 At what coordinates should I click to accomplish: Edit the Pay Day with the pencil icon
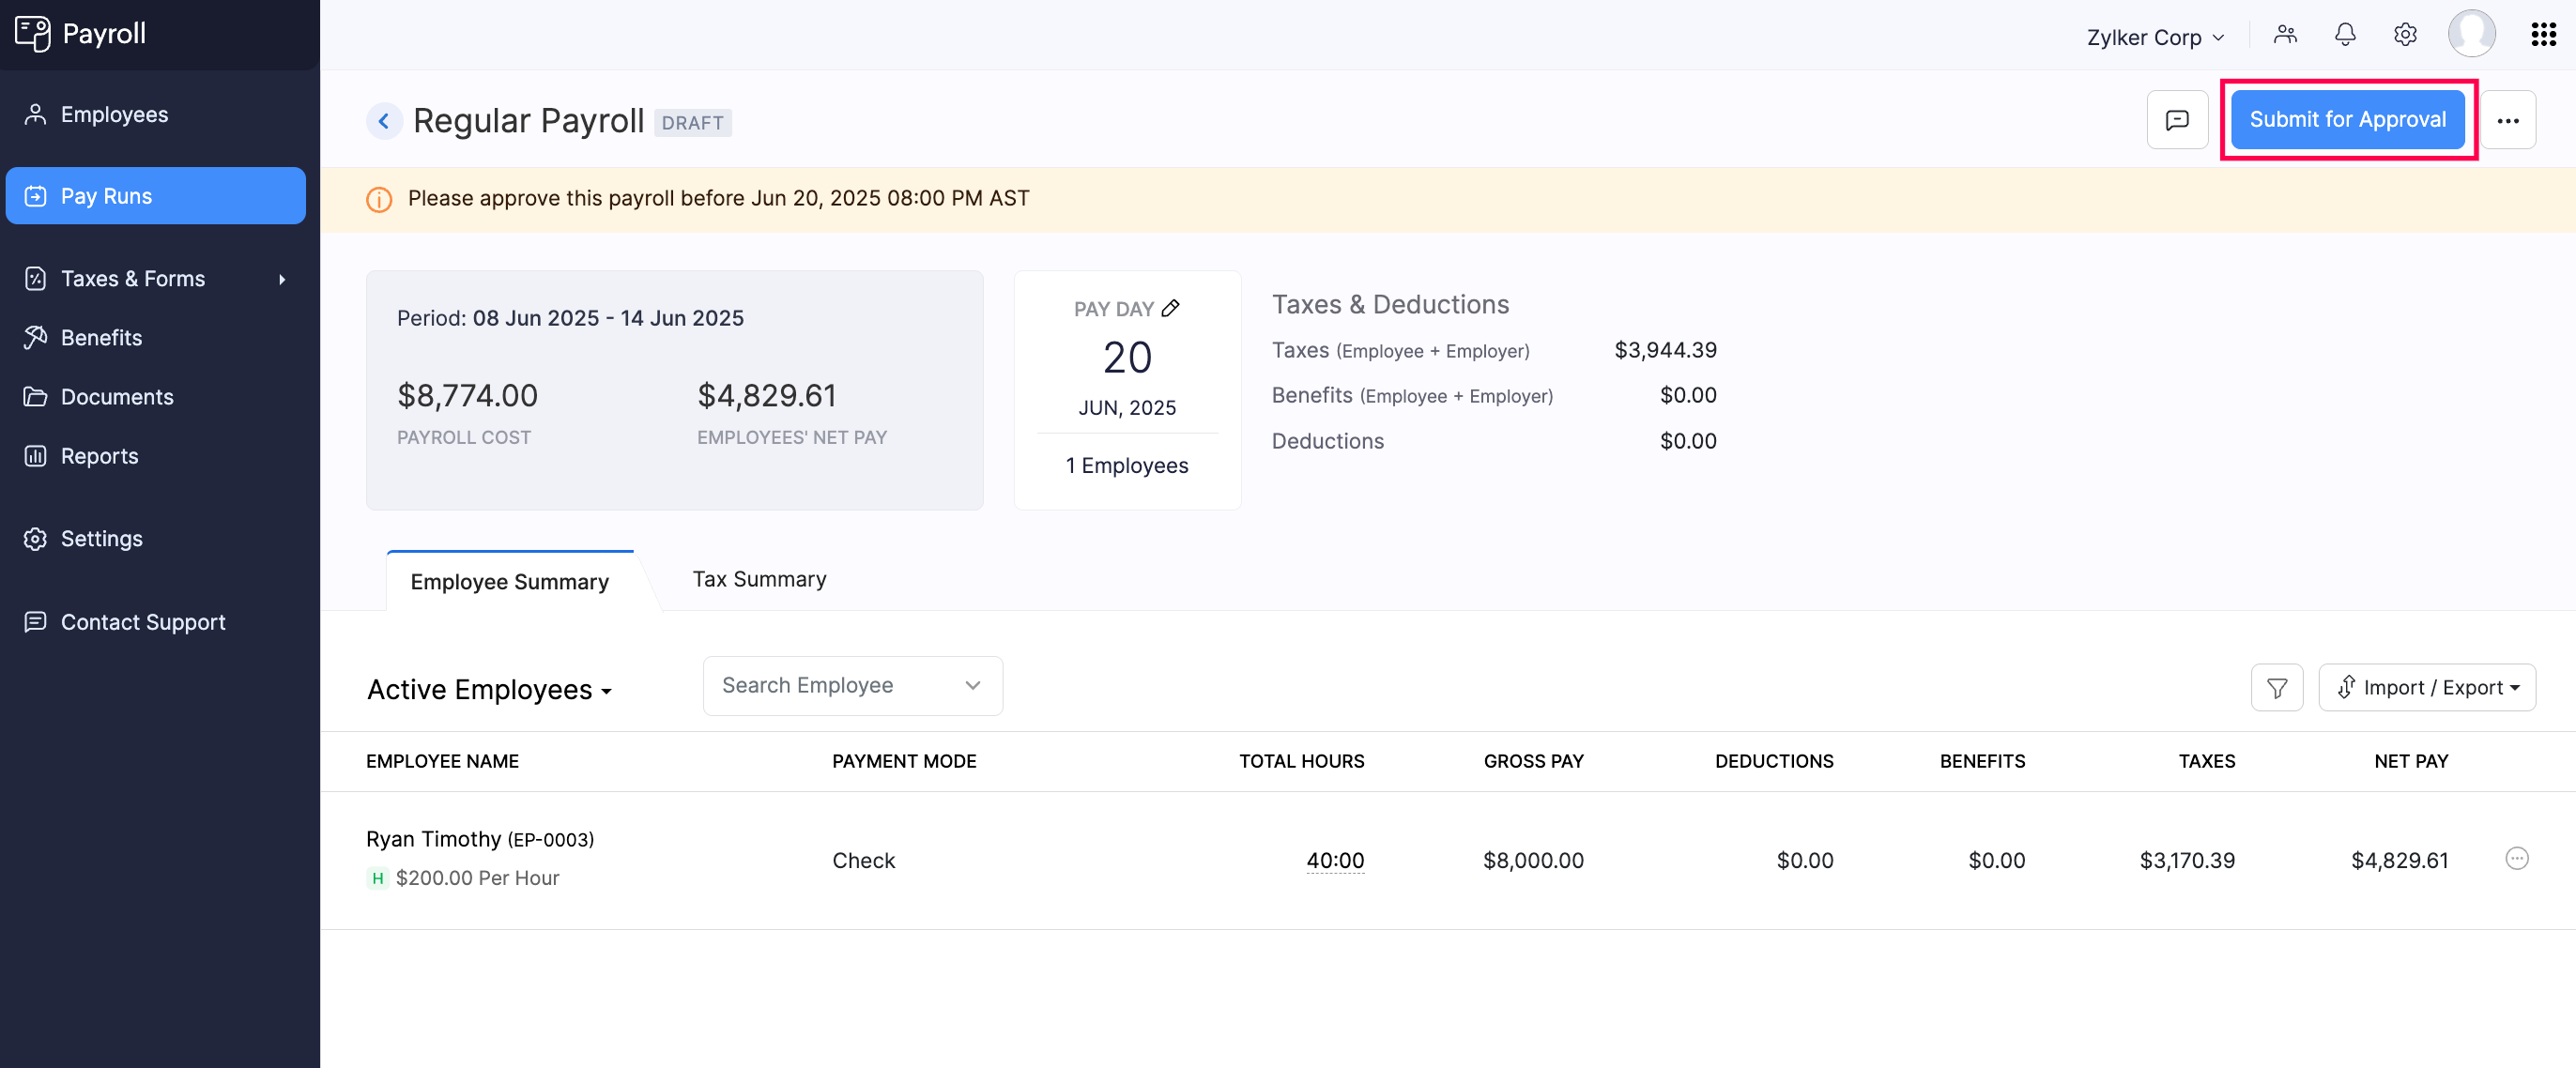tap(1171, 308)
